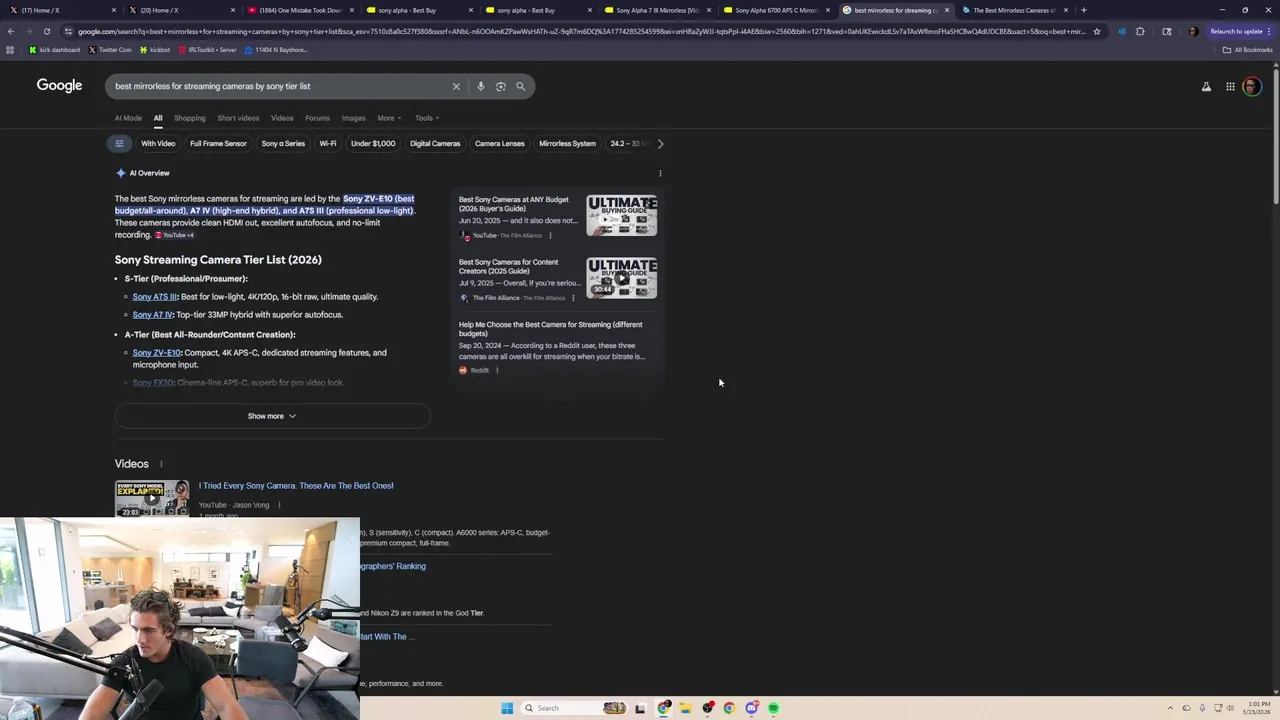Open the YouTube +4 sources chip

pos(175,235)
